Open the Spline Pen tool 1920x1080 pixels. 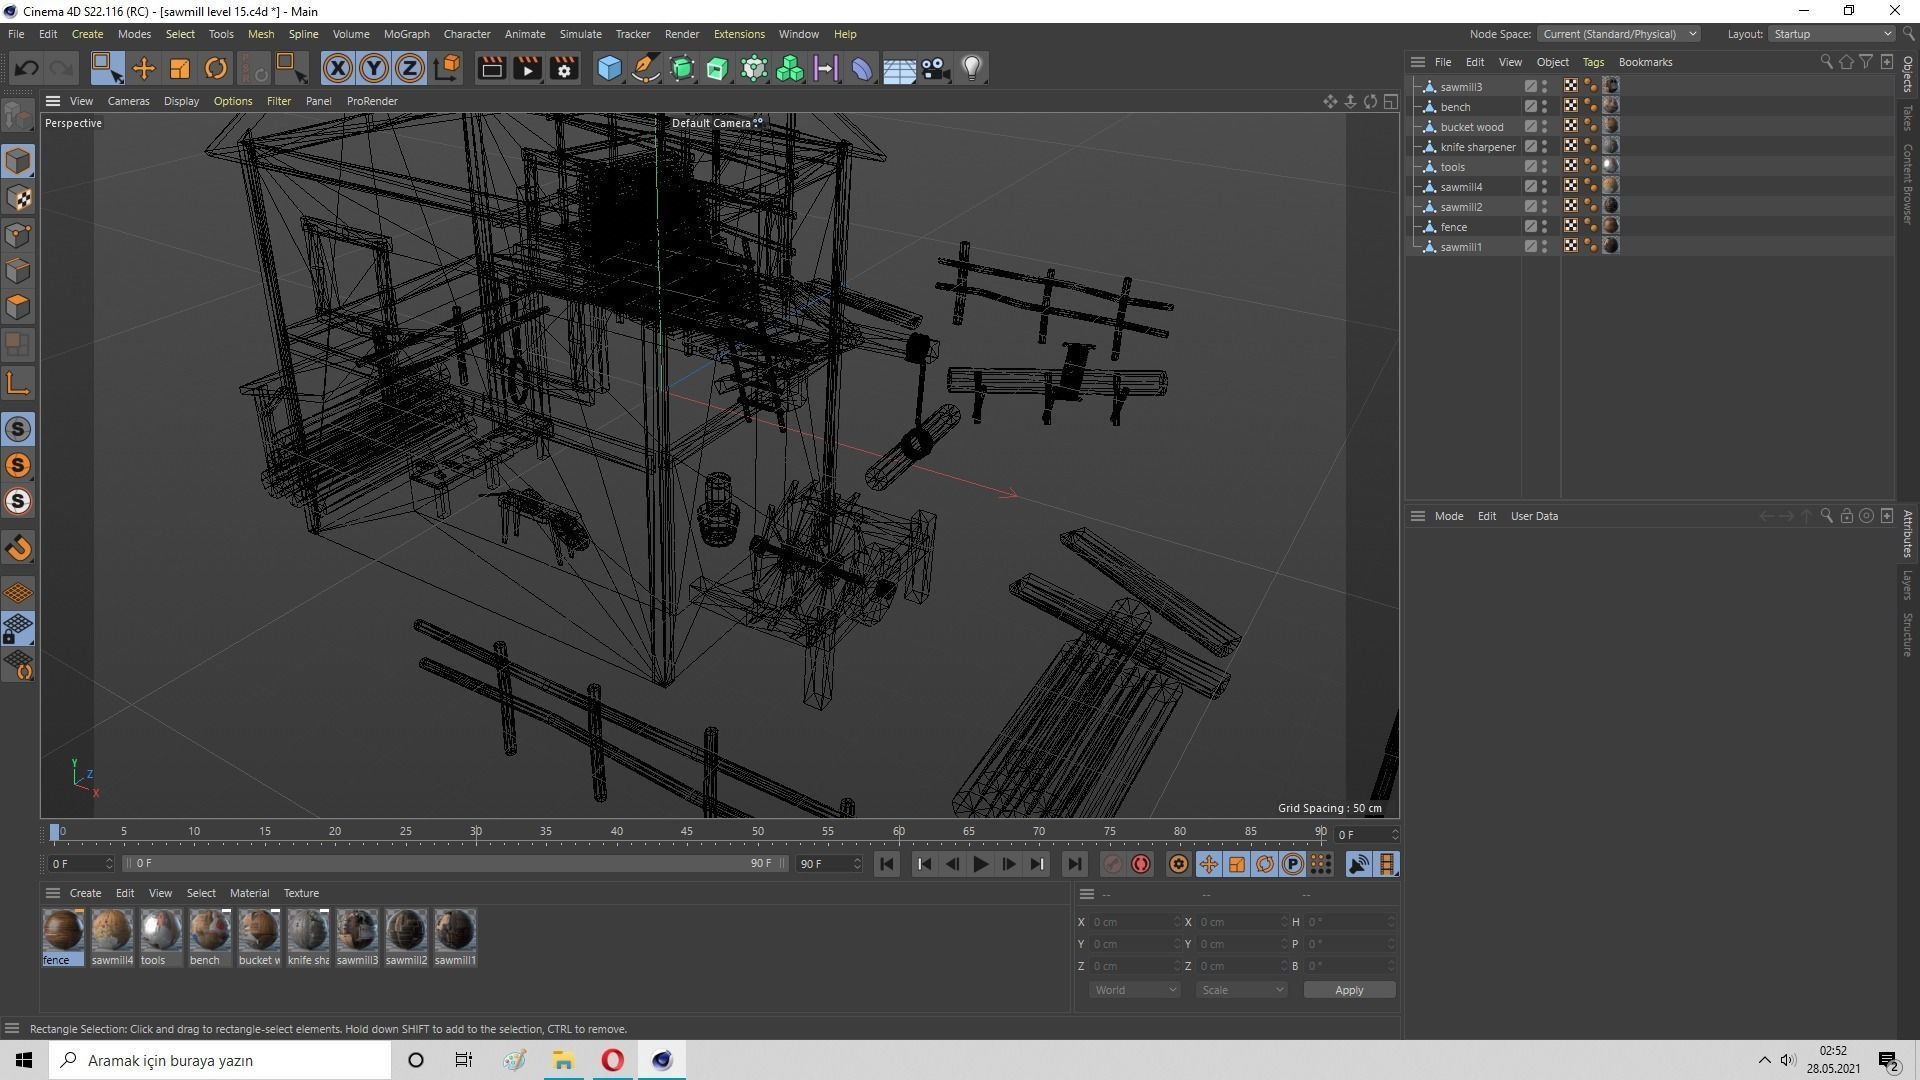[x=646, y=68]
